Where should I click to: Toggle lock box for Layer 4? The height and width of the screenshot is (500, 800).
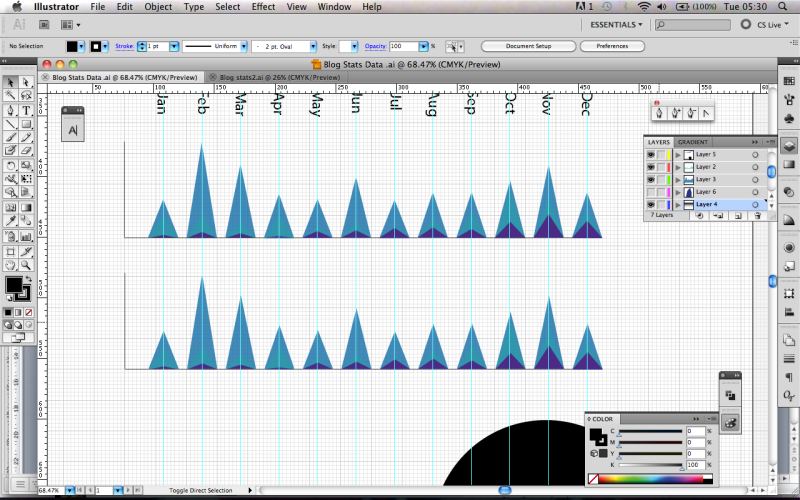click(661, 205)
